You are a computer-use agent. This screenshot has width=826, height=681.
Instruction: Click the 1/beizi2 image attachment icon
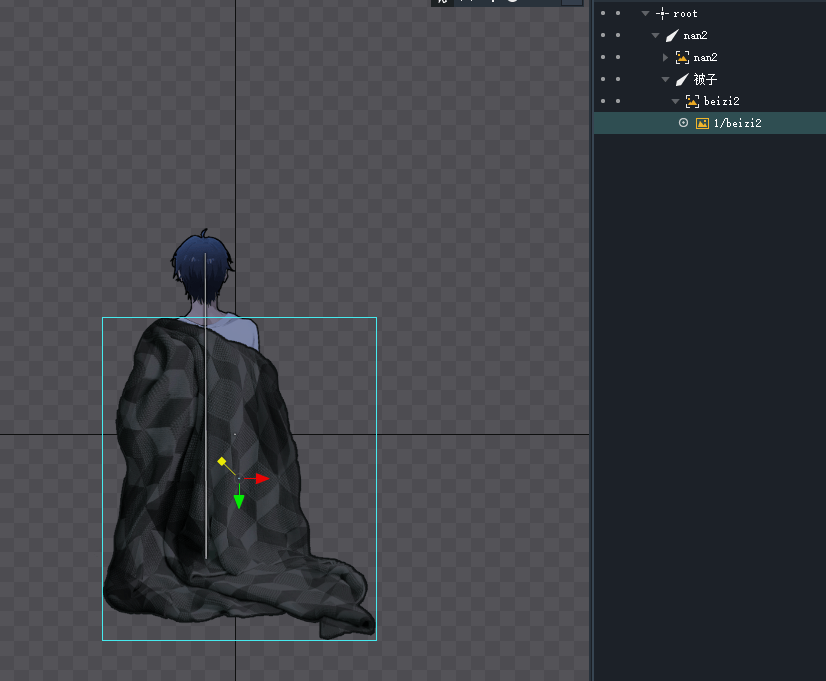point(702,123)
